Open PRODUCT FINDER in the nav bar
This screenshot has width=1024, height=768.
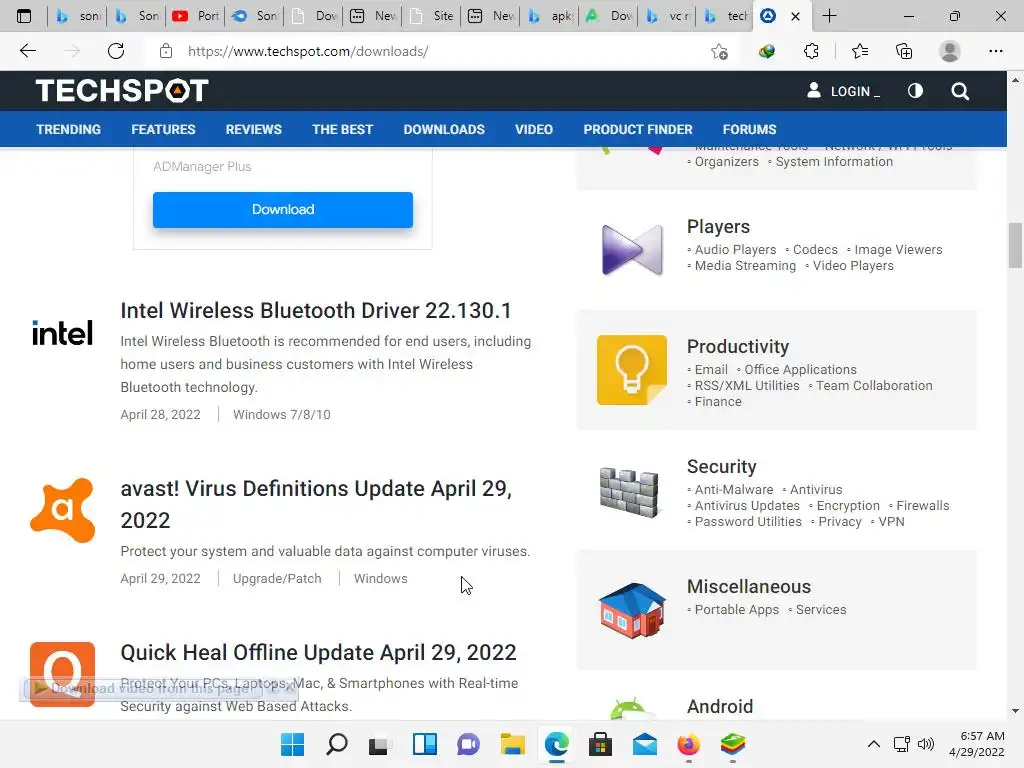point(637,129)
